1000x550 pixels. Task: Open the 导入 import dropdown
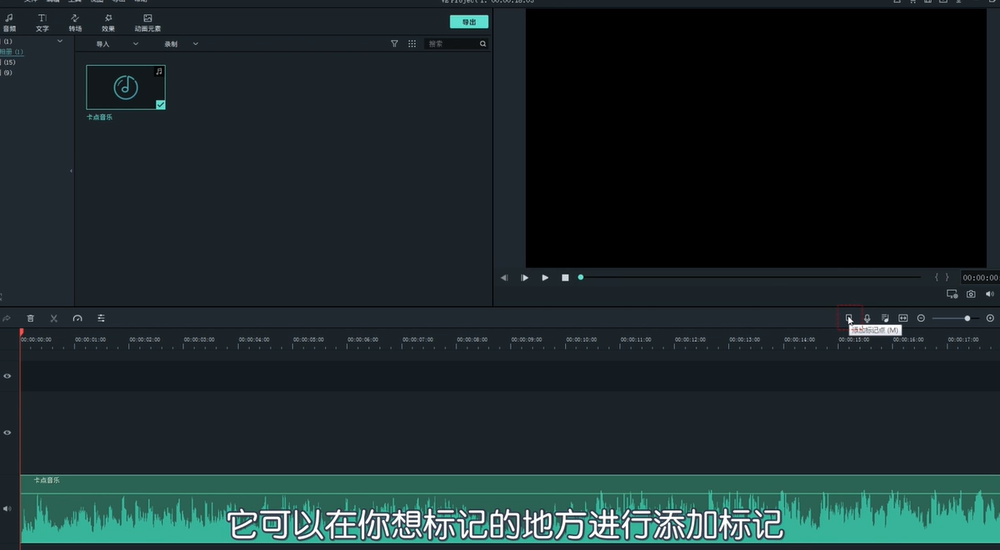117,44
